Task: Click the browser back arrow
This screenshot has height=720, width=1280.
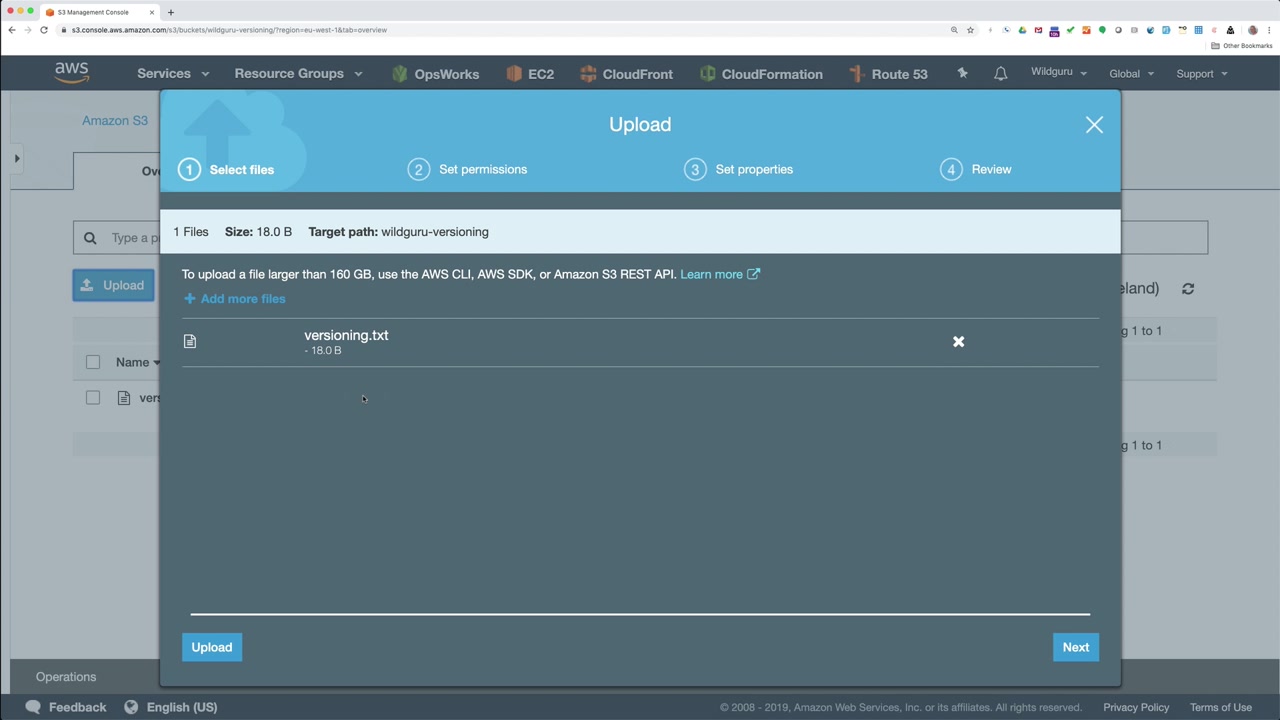Action: coord(12,30)
